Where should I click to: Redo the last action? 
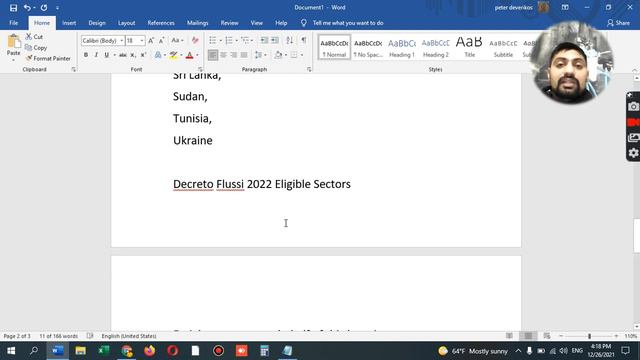point(44,8)
